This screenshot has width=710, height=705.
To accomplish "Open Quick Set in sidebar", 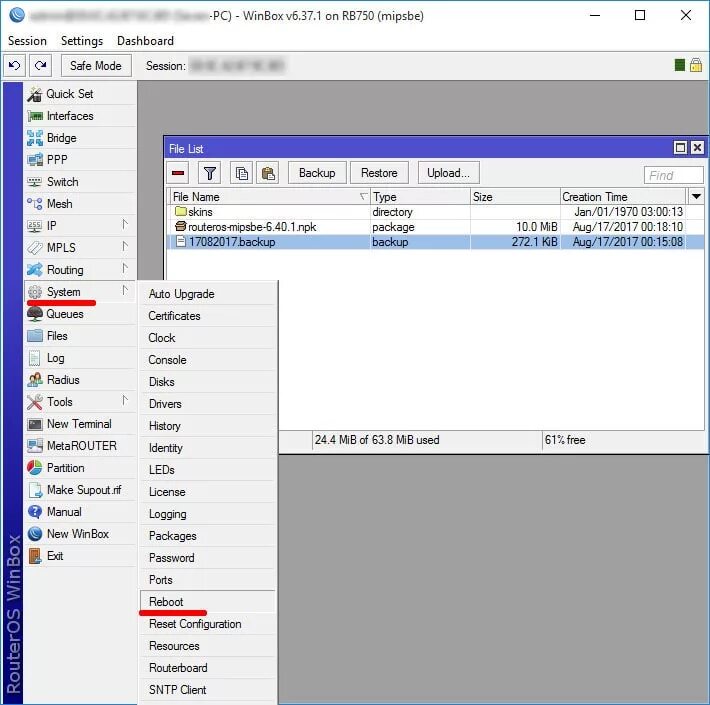I will coord(80,94).
